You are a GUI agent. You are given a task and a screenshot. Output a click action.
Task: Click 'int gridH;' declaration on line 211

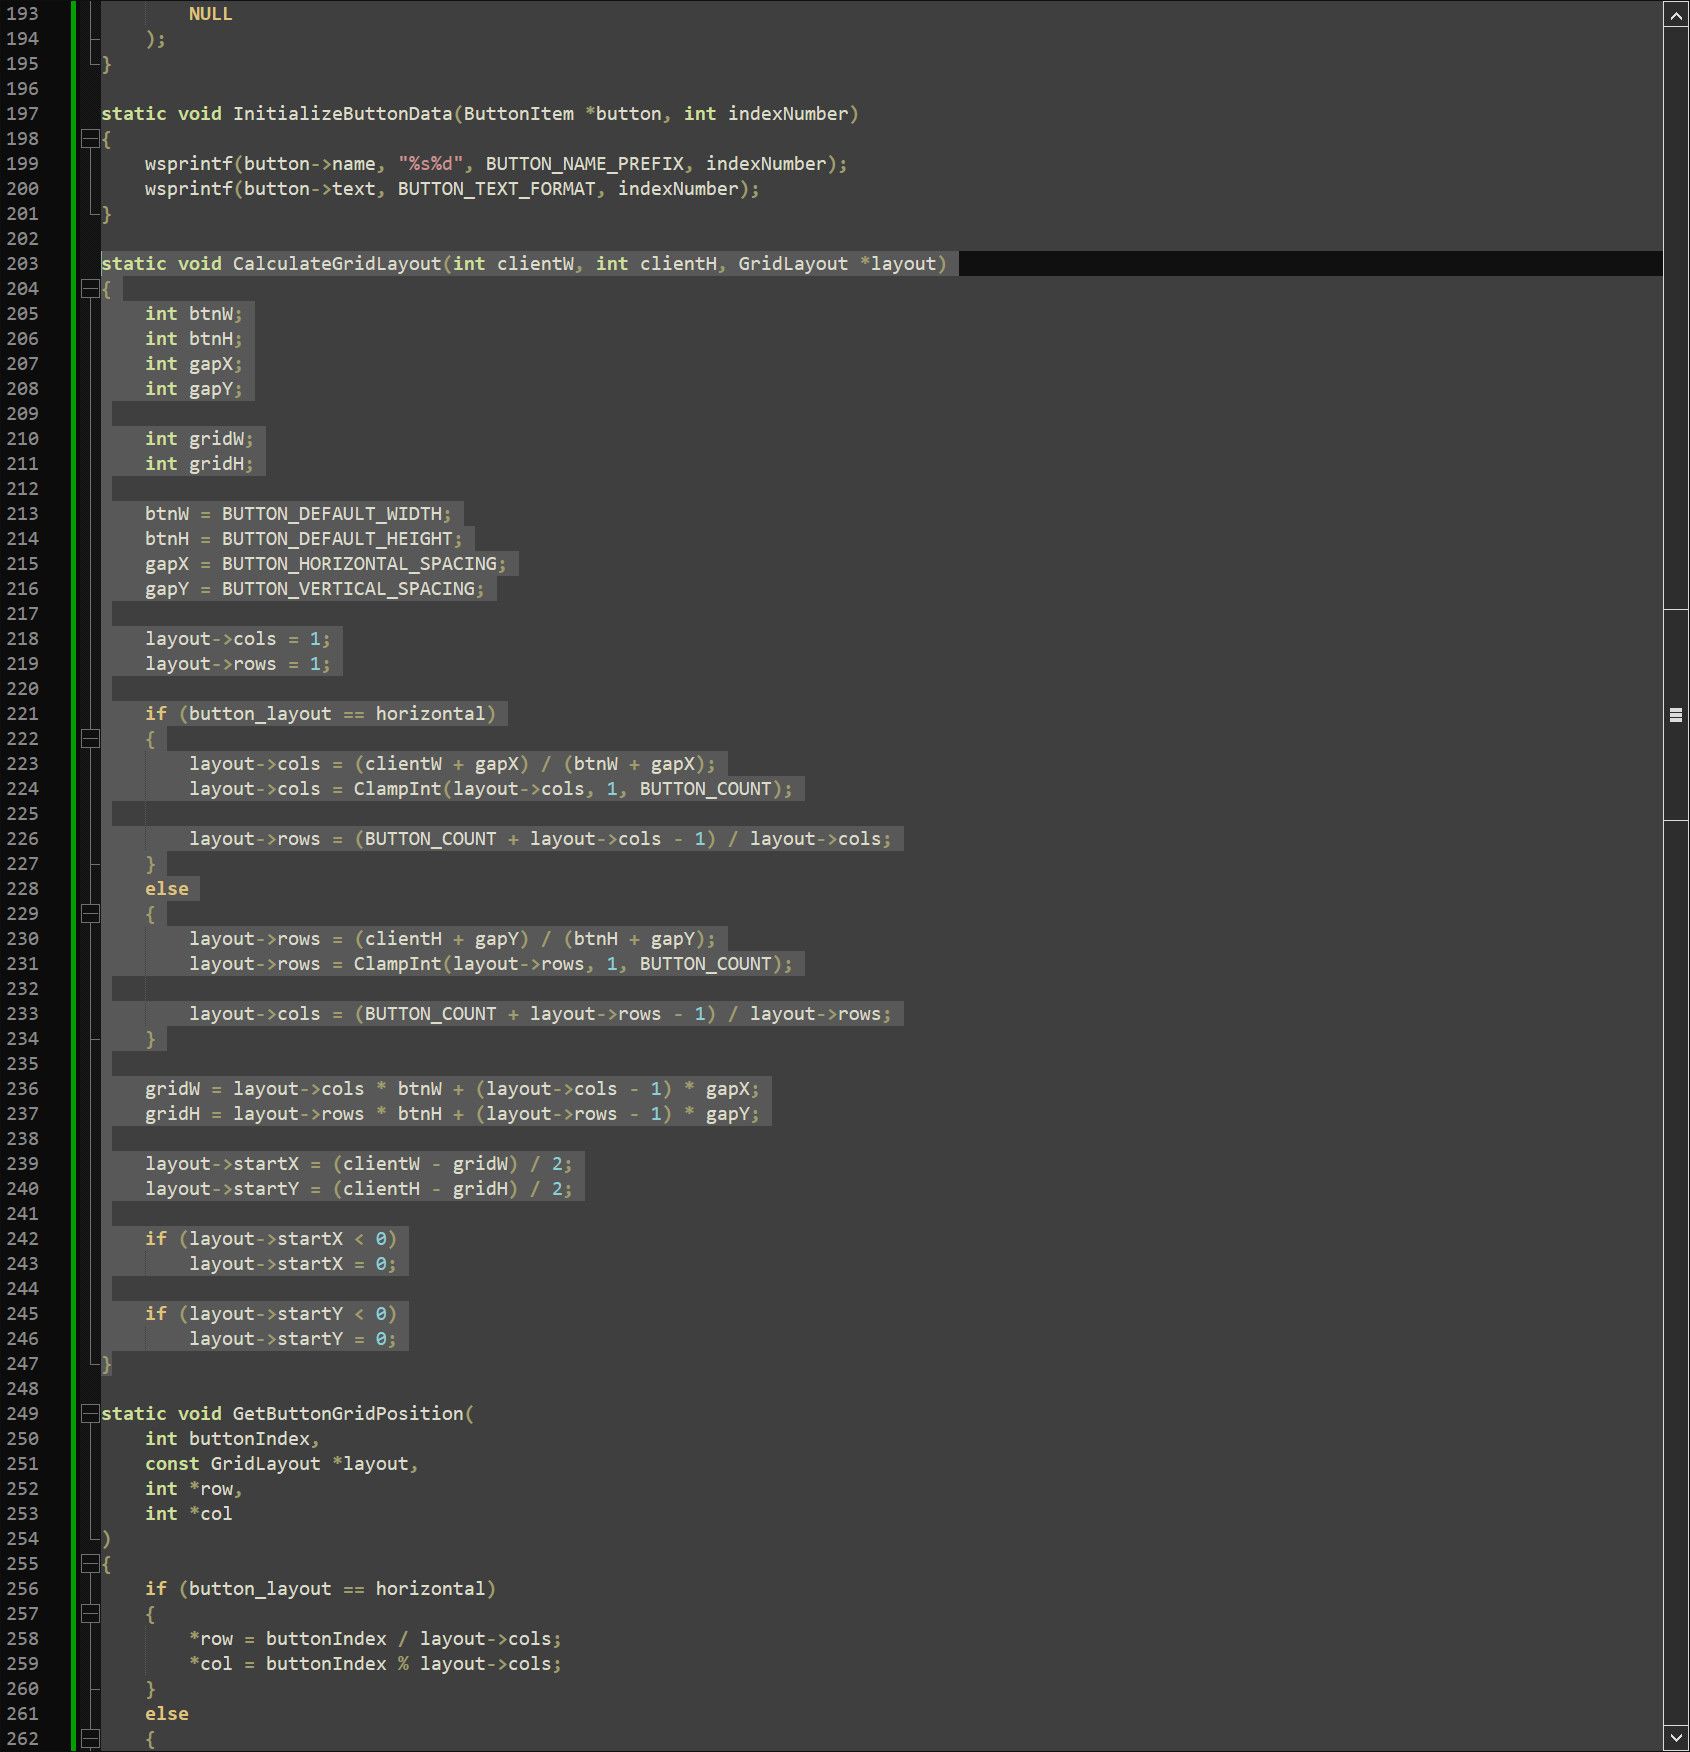click(x=199, y=464)
